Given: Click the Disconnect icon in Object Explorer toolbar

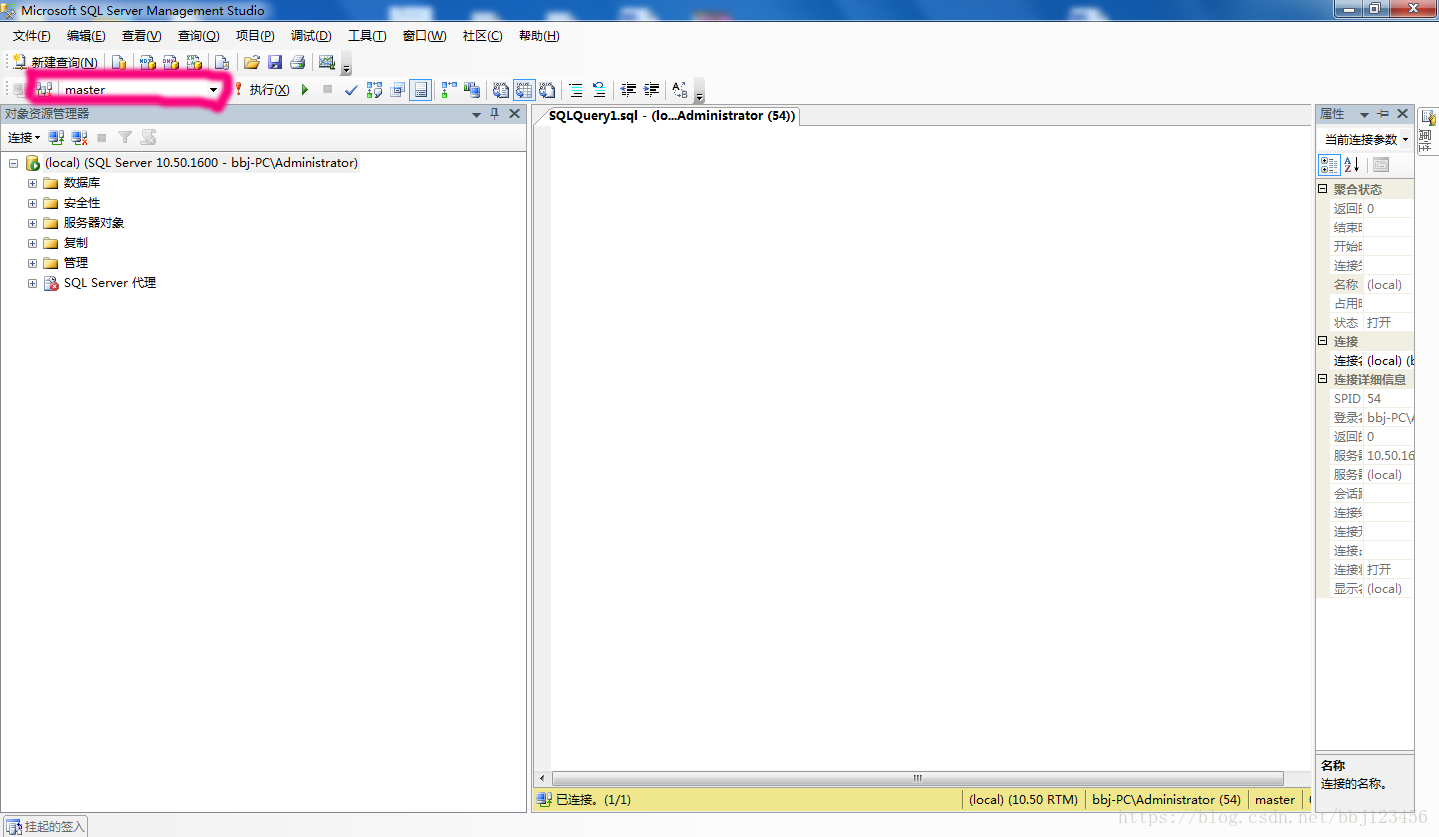Looking at the screenshot, I should 79,137.
